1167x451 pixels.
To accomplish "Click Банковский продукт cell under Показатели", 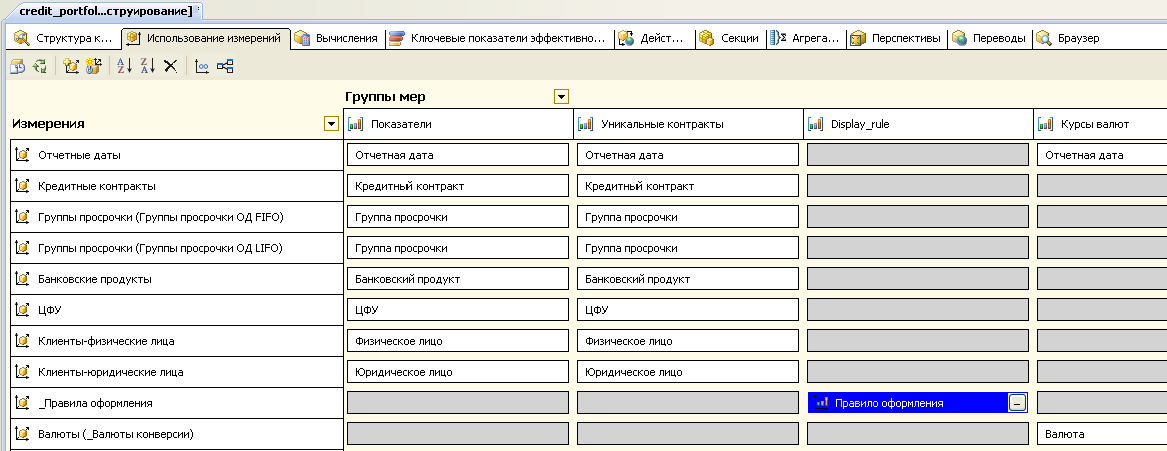I will tap(458, 279).
